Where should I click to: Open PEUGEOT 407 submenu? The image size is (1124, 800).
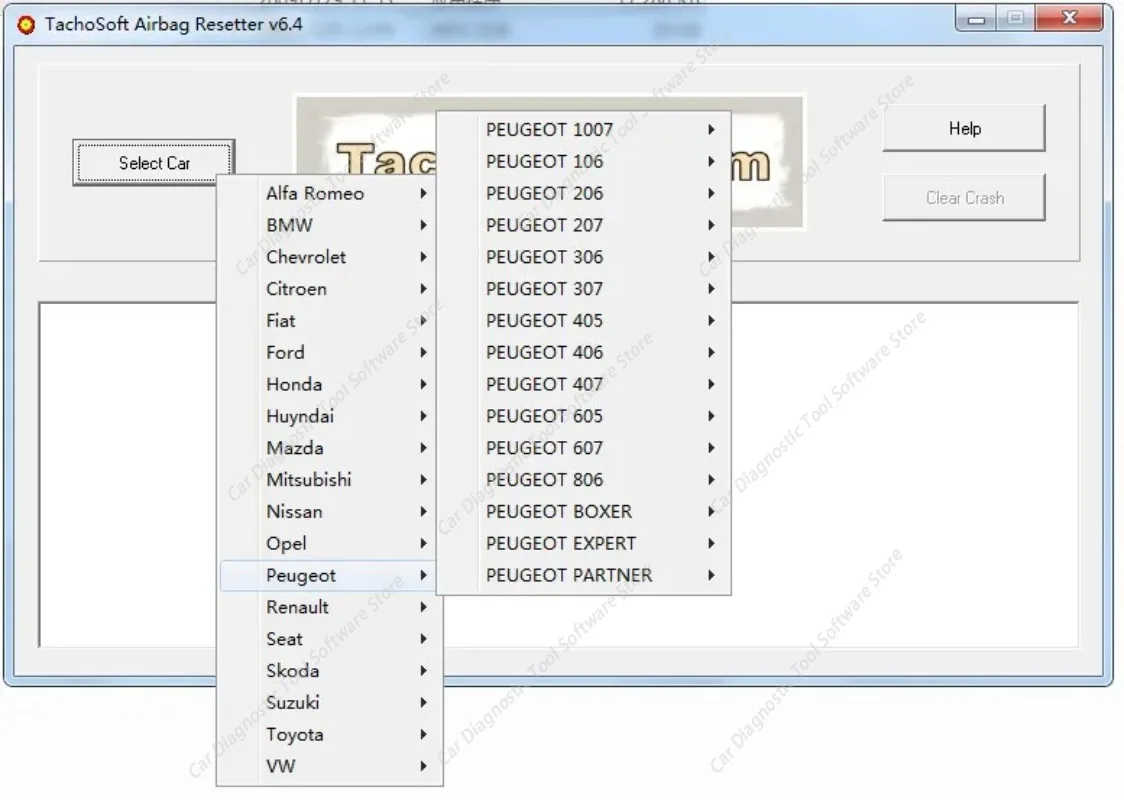pos(584,384)
